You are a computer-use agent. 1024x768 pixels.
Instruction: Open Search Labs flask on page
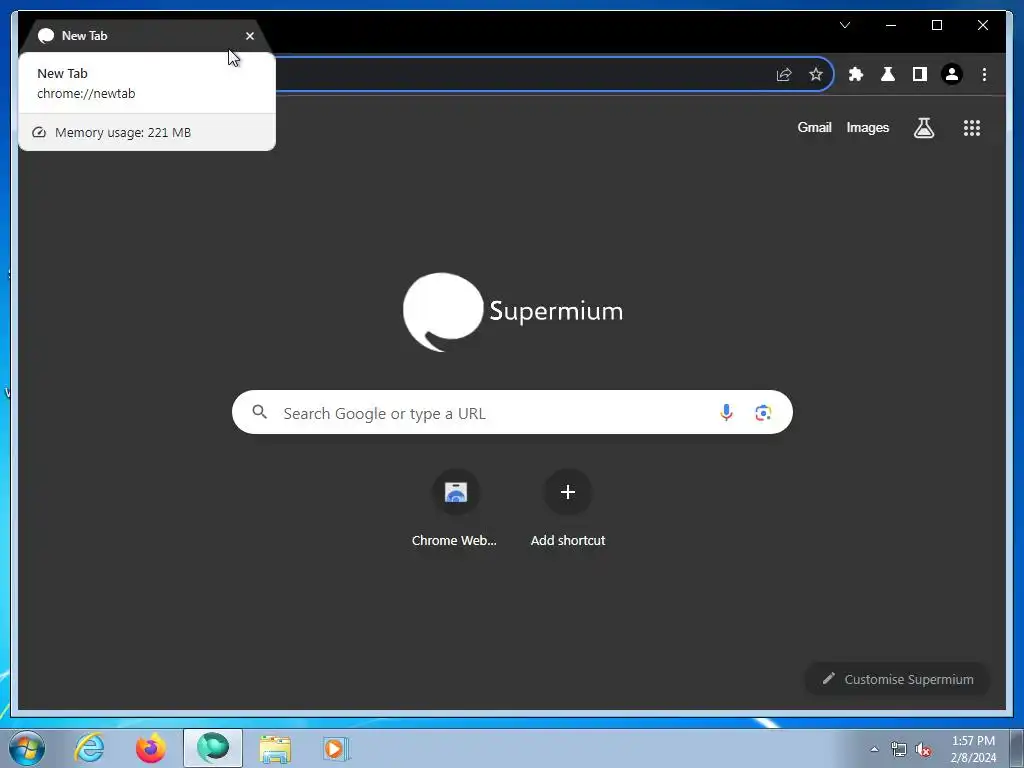click(923, 128)
